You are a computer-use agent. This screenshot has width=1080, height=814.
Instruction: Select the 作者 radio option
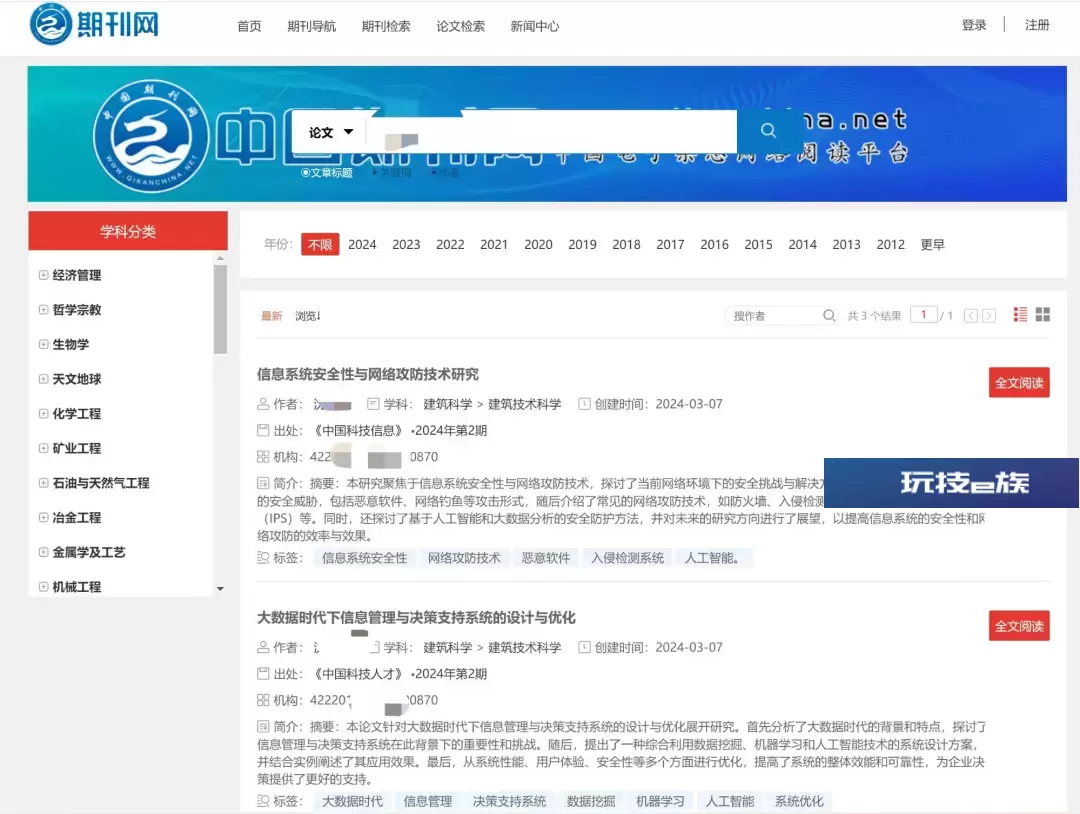[x=445, y=173]
